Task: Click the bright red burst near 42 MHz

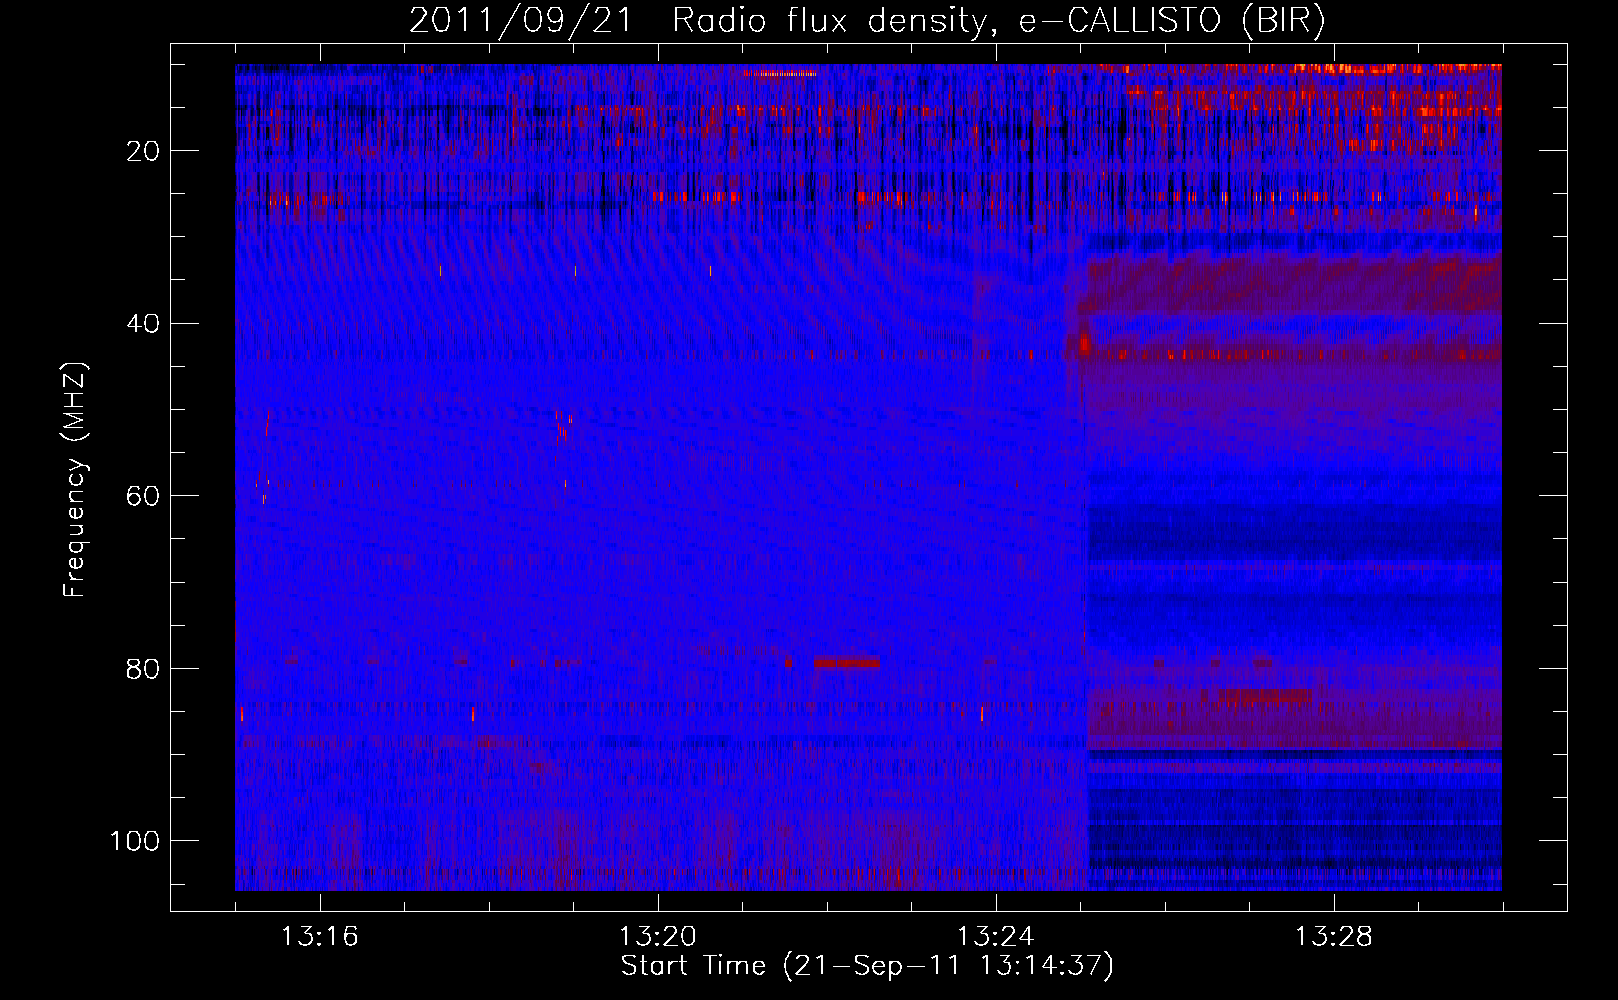Action: [x=1084, y=345]
